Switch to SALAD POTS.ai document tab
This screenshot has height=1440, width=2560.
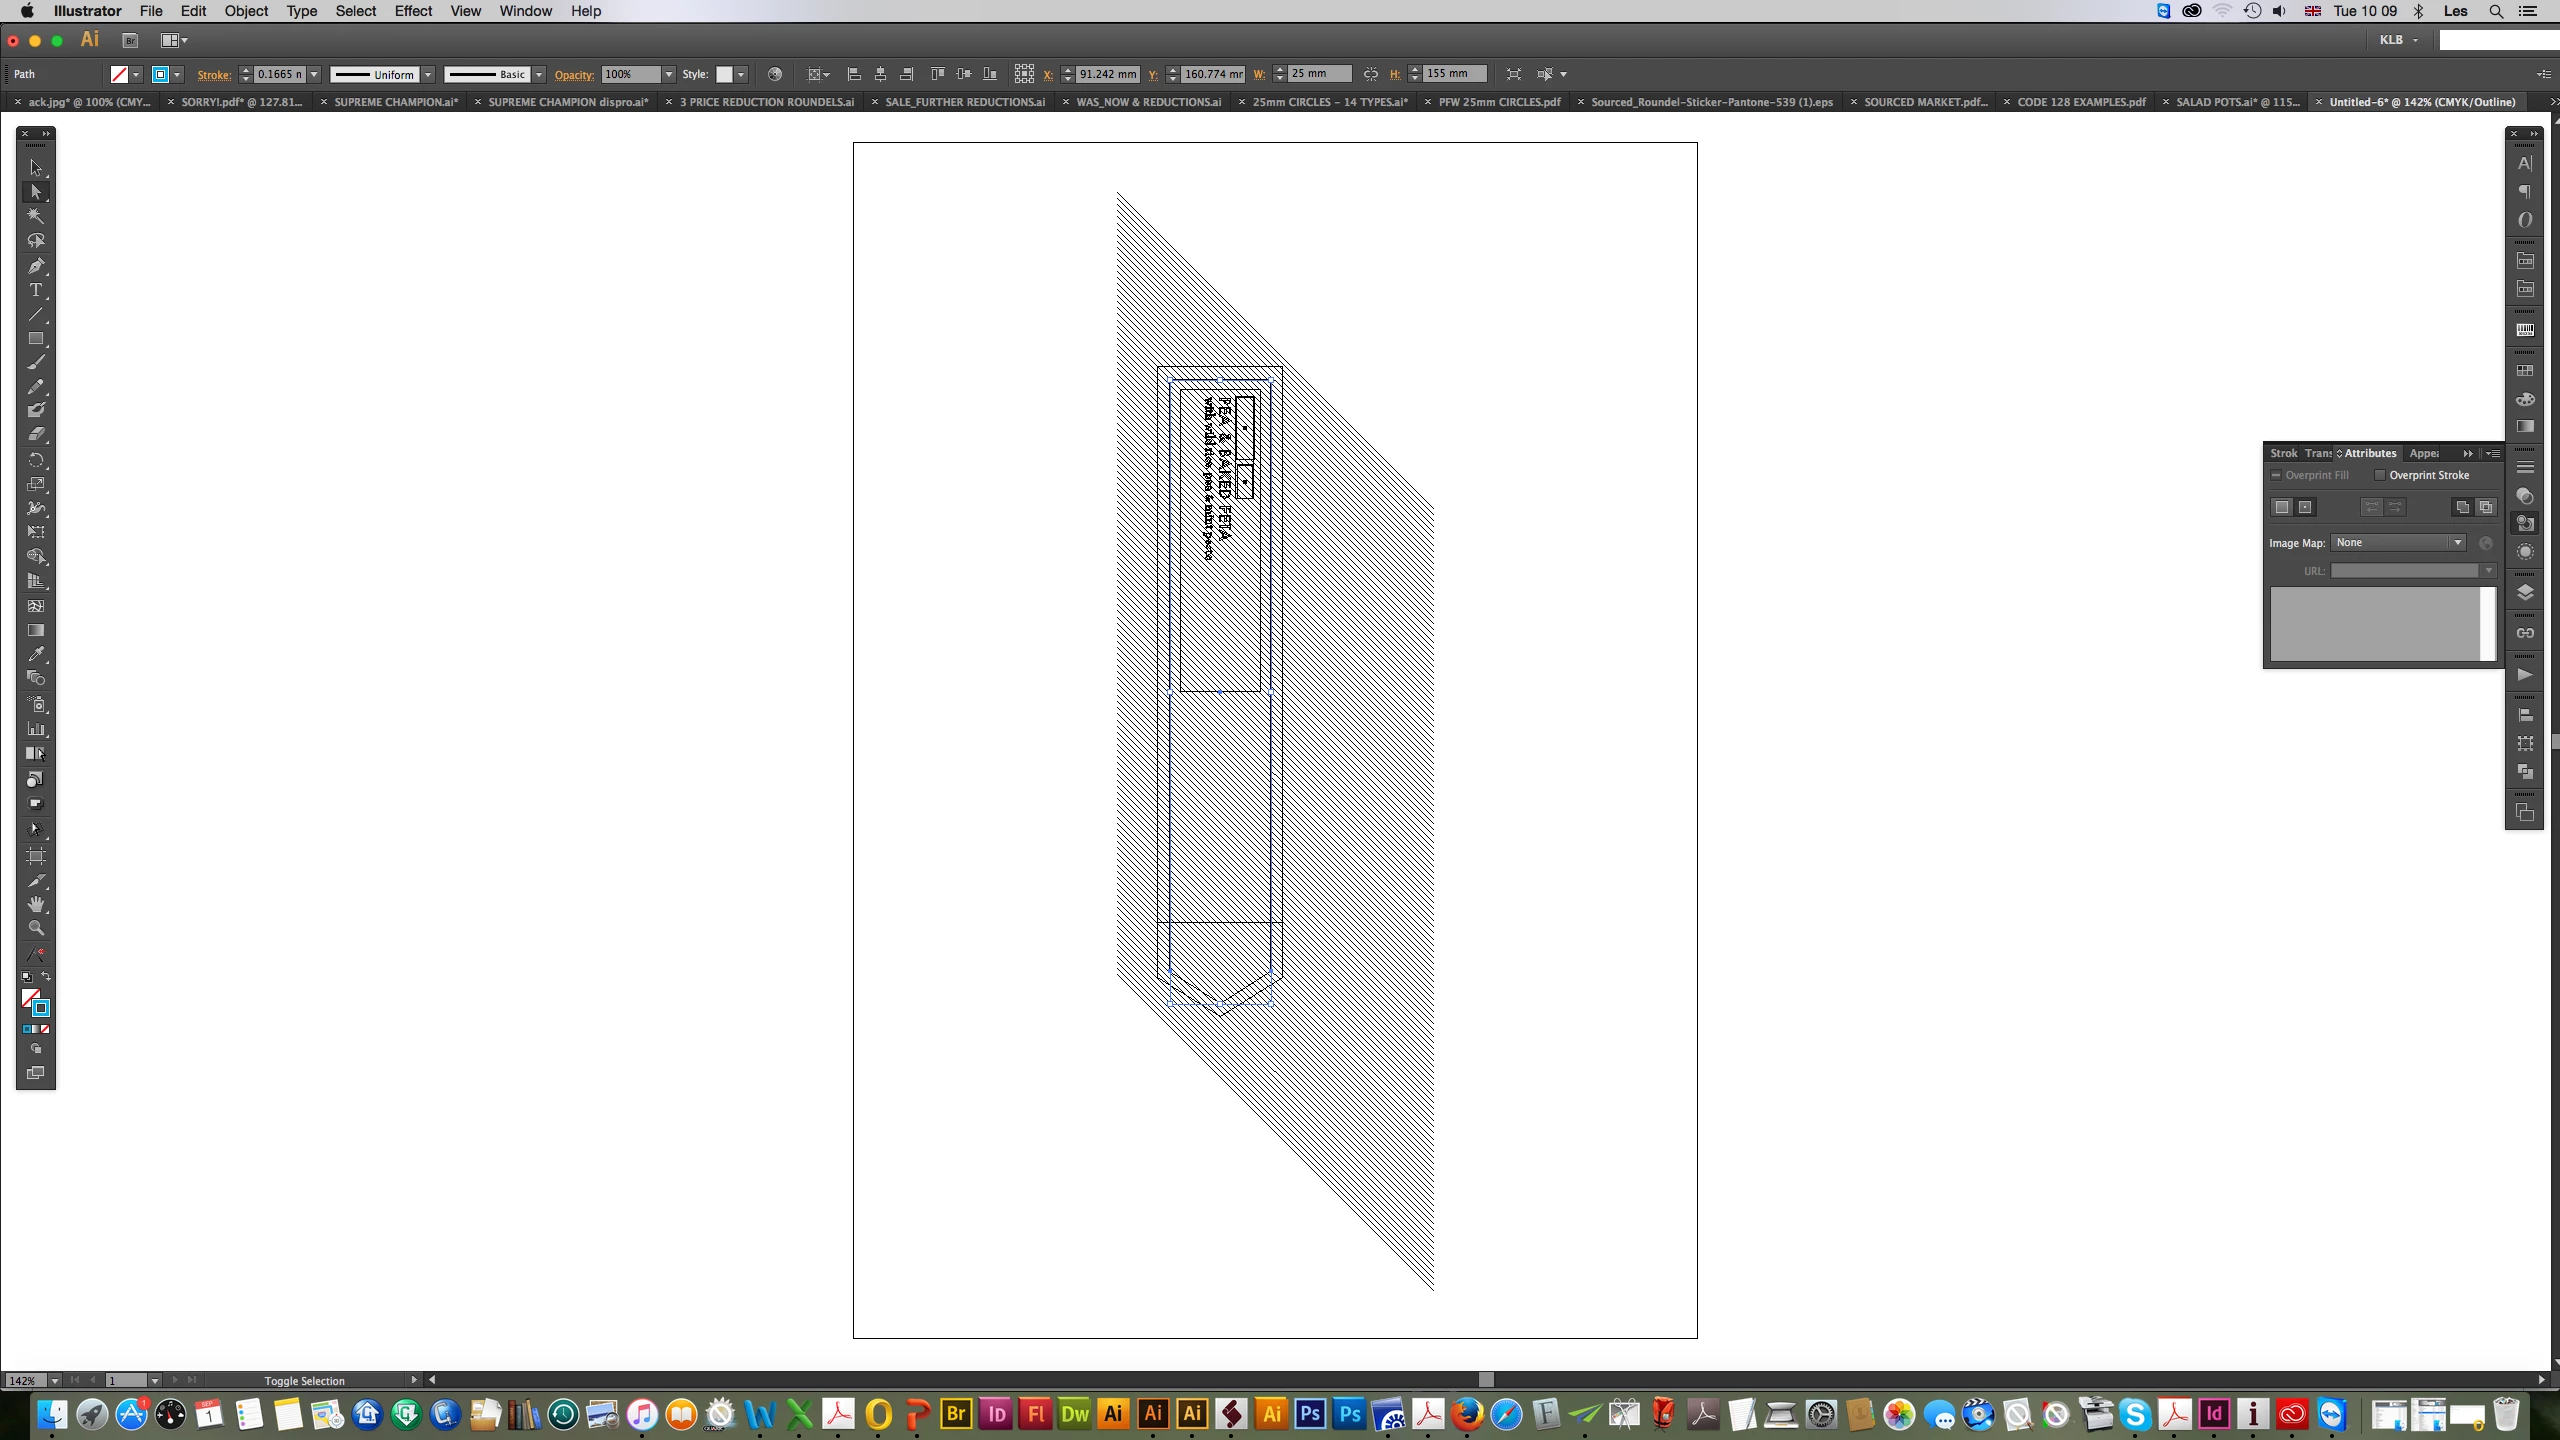pos(2236,102)
